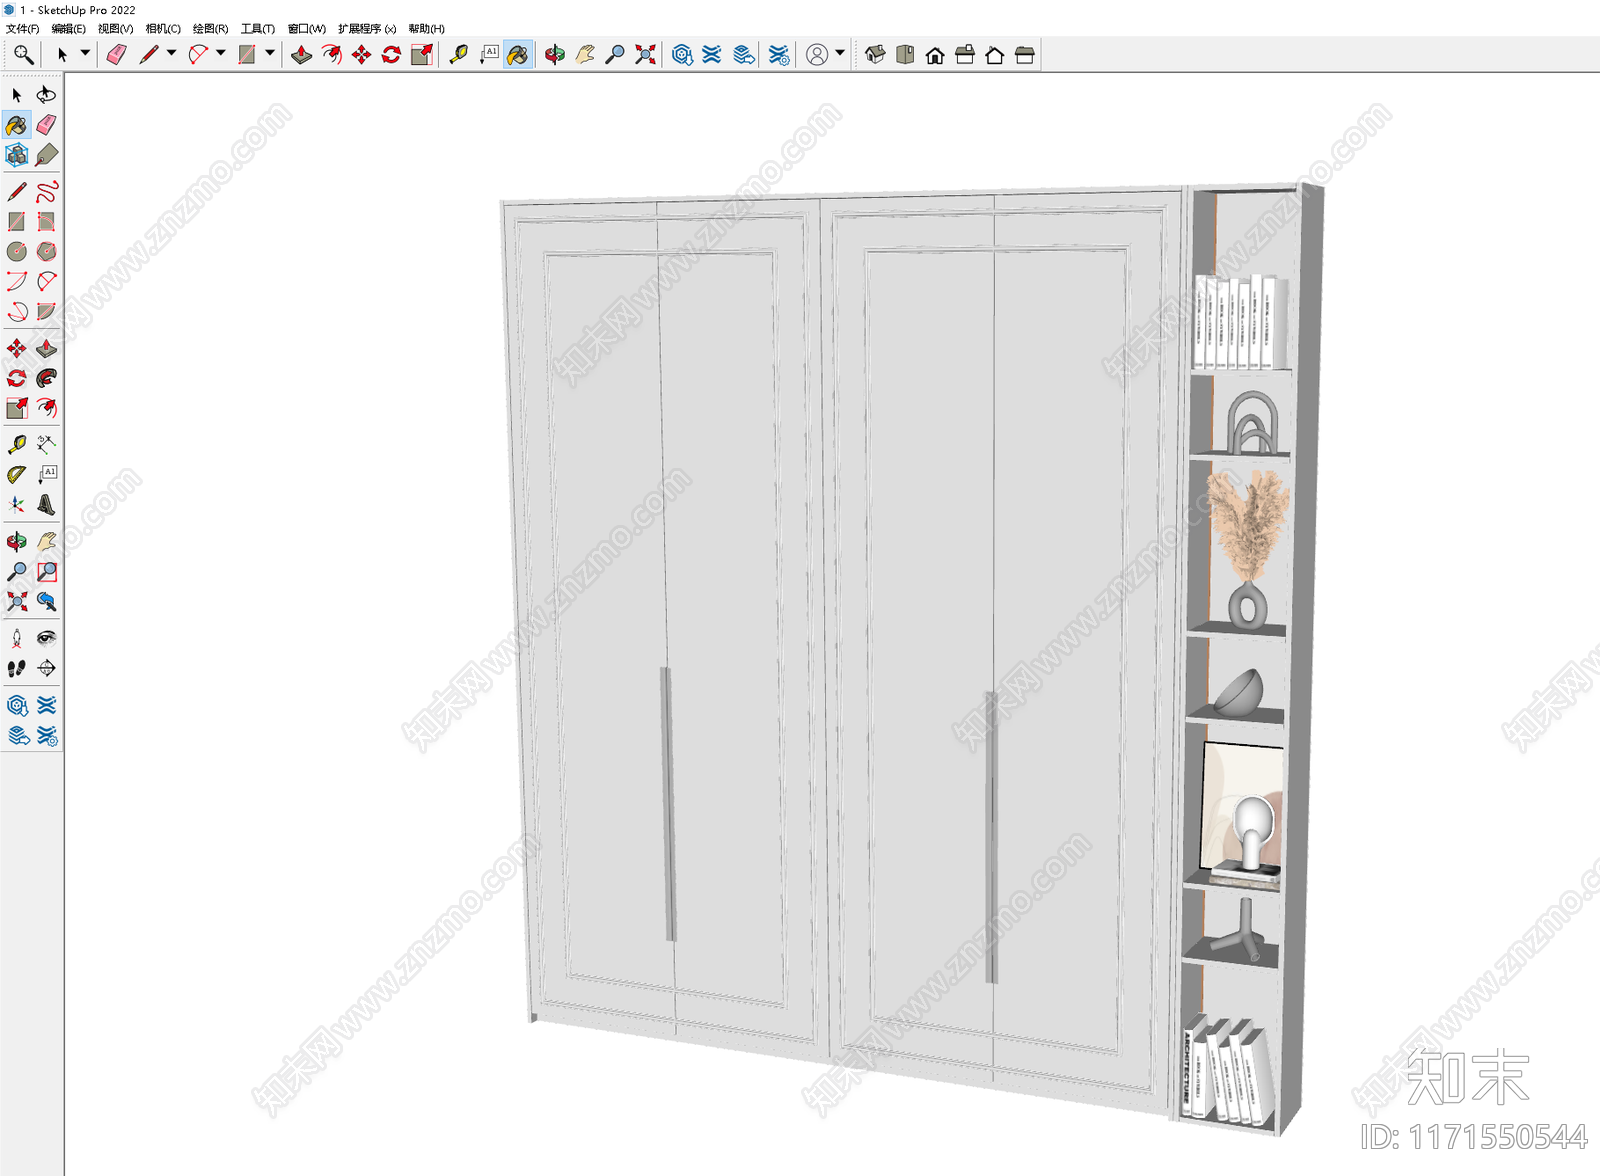The height and width of the screenshot is (1176, 1600).
Task: Choose the Make Component tool
Action: click(17, 155)
